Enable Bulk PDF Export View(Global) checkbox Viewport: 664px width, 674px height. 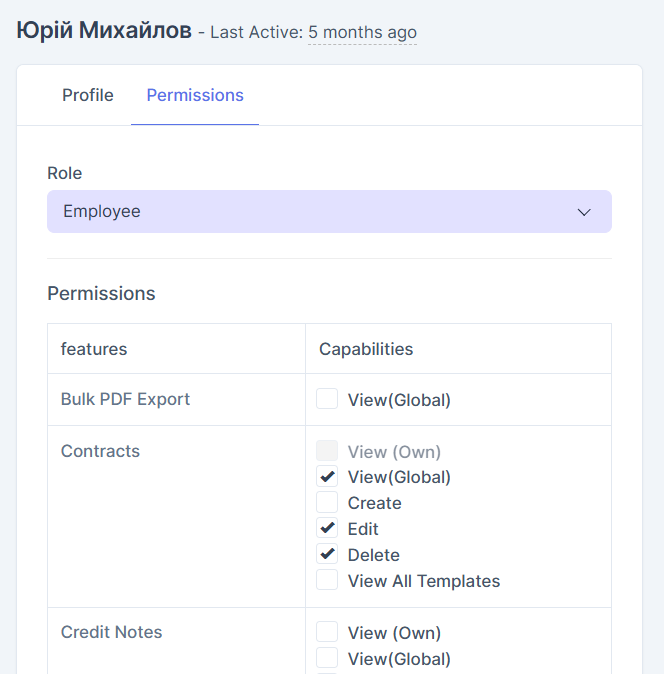pyautogui.click(x=327, y=400)
